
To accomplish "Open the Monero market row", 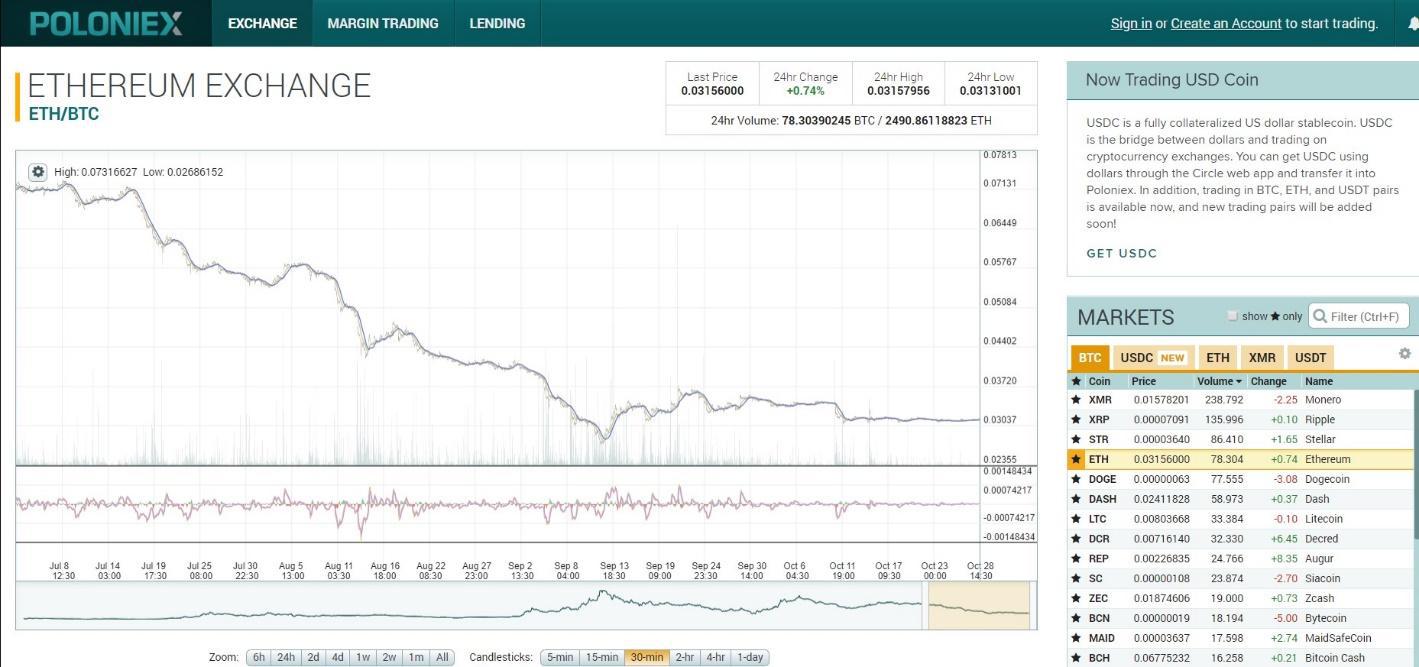I will [1240, 400].
